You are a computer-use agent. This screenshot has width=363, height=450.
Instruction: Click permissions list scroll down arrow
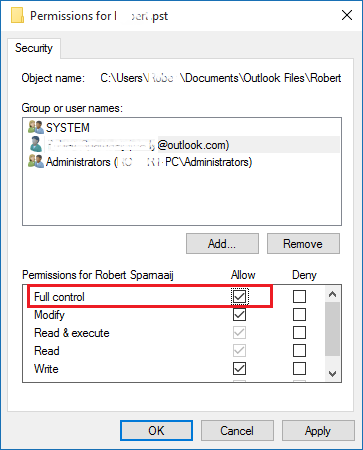click(x=332, y=374)
